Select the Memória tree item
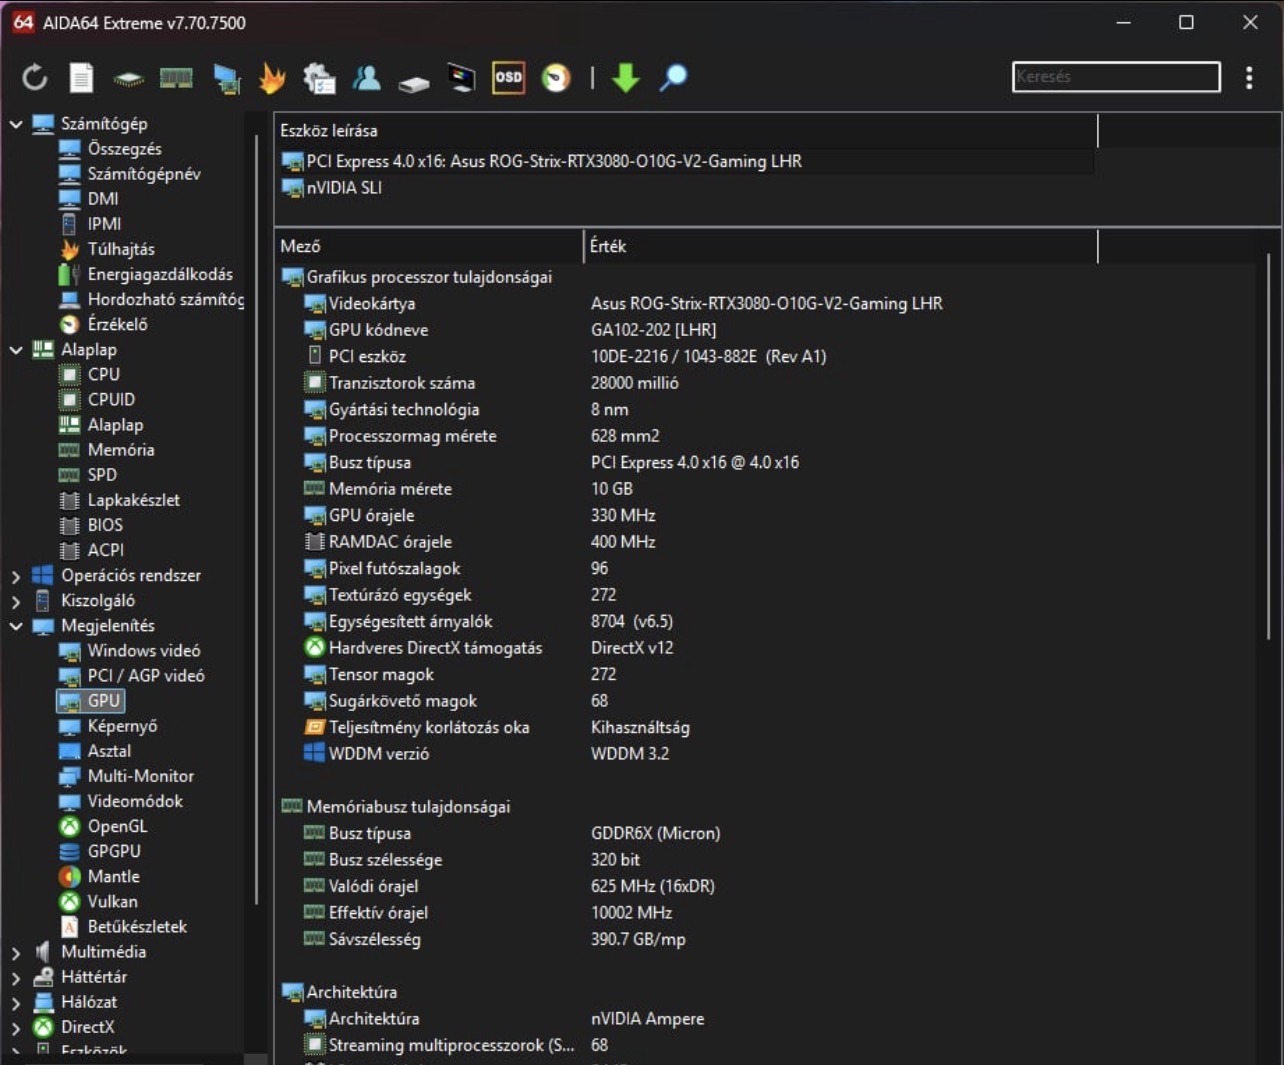Image resolution: width=1284 pixels, height=1065 pixels. (x=121, y=449)
